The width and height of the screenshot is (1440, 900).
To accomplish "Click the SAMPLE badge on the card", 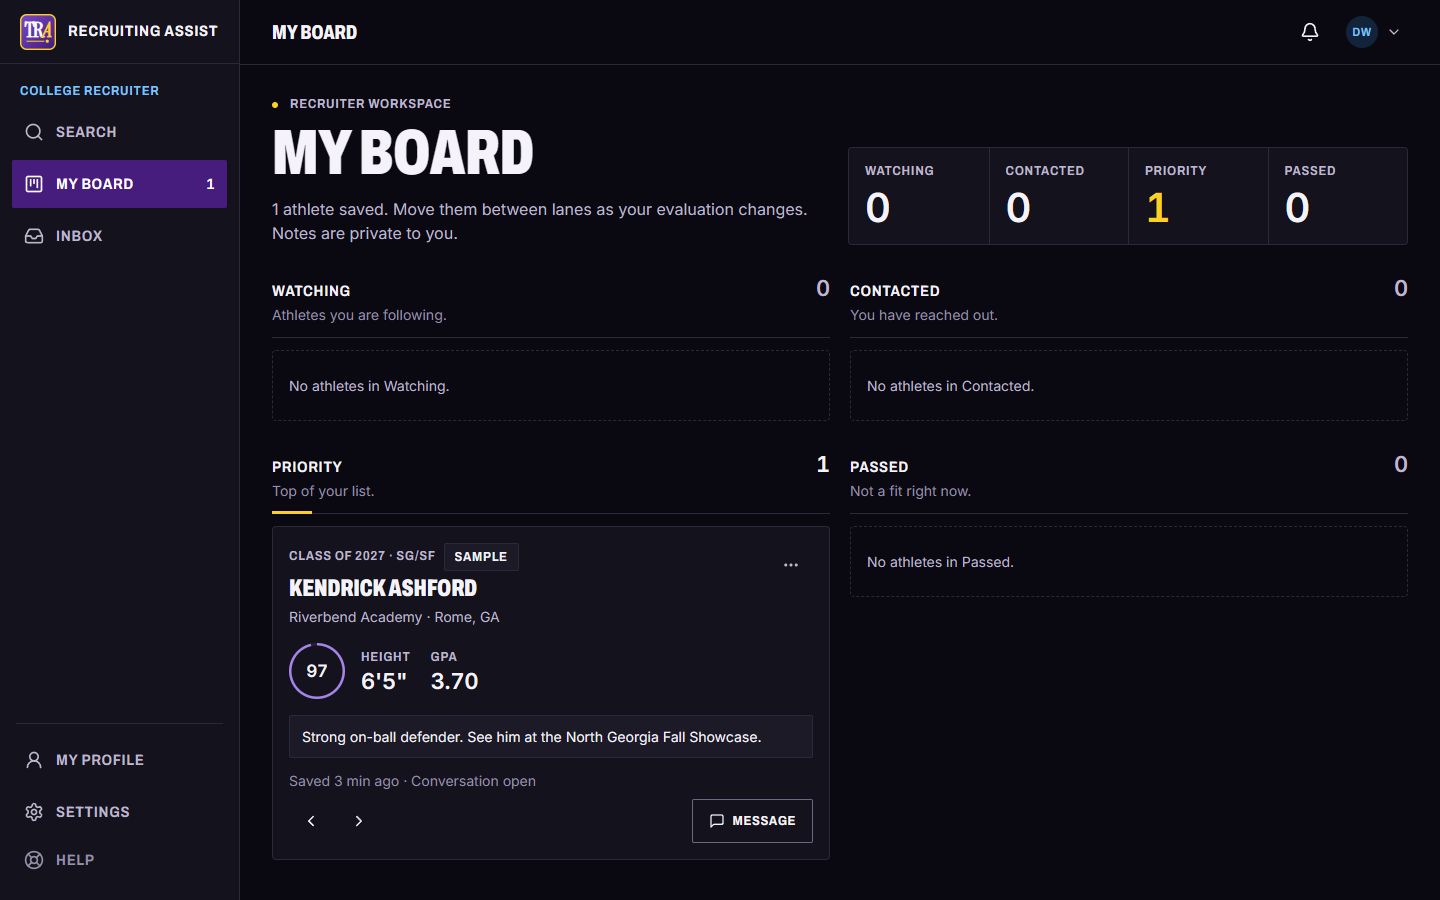I will tap(481, 557).
